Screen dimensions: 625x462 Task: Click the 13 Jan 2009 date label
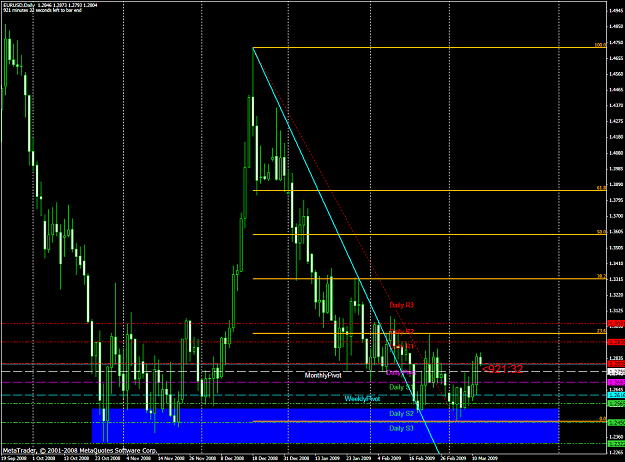pos(326,458)
